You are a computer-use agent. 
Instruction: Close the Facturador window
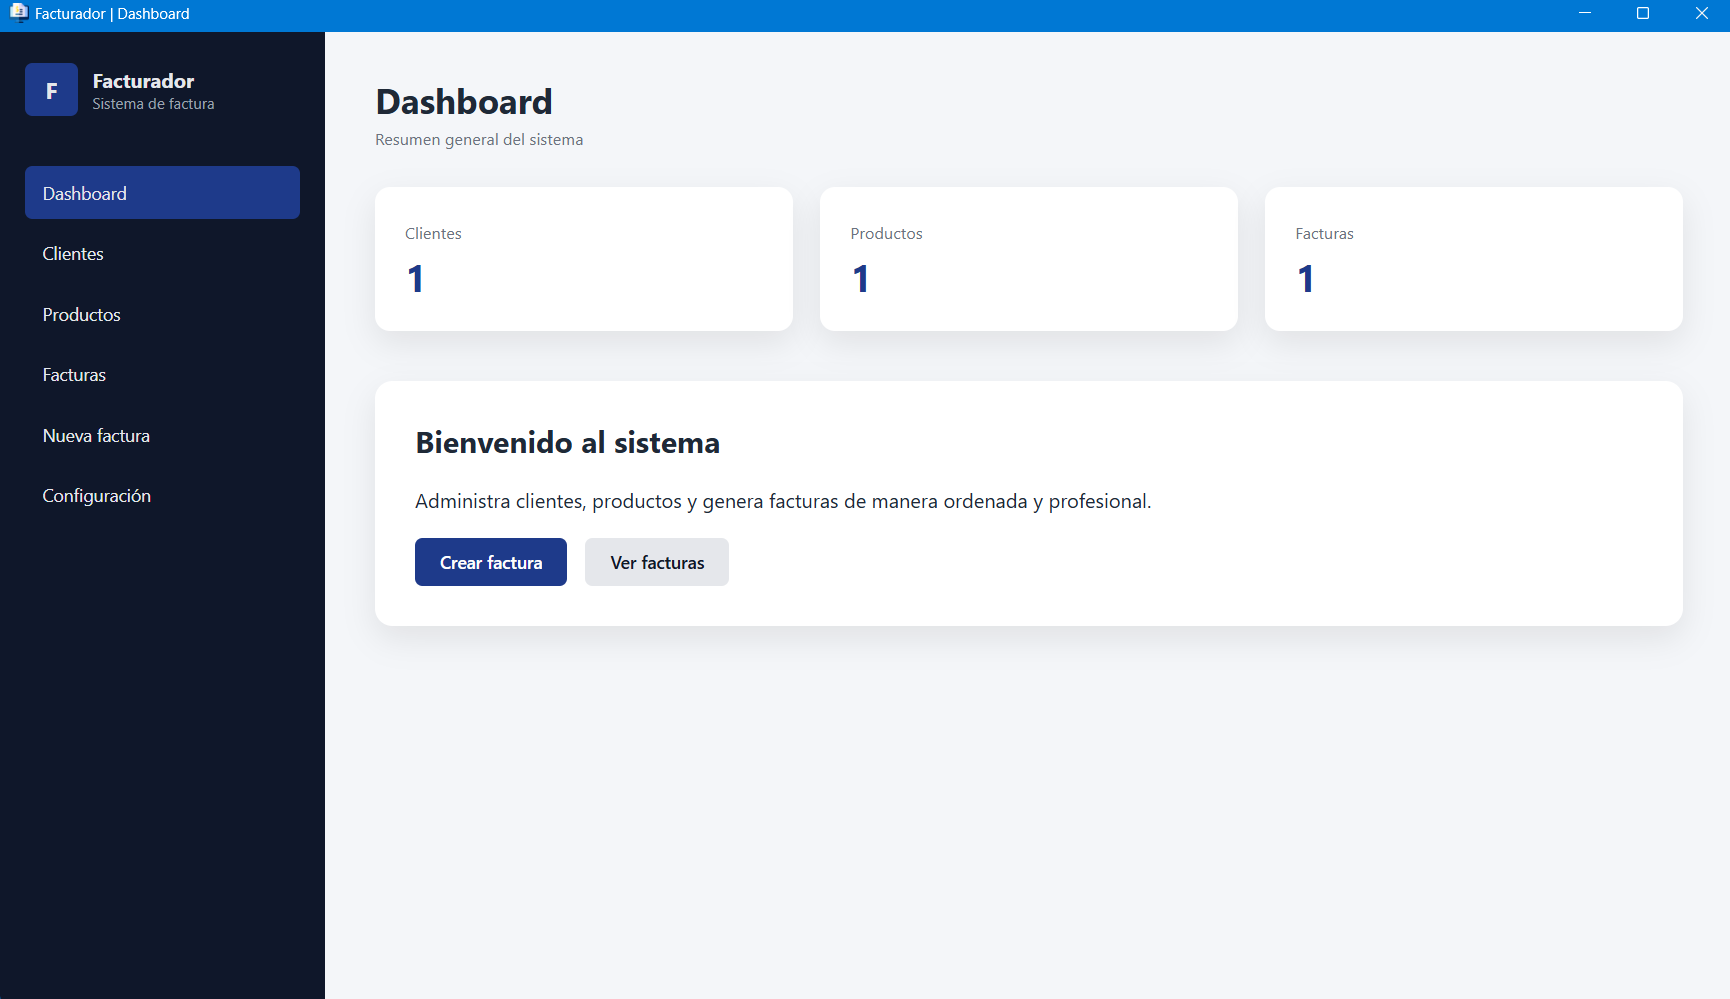(1701, 13)
